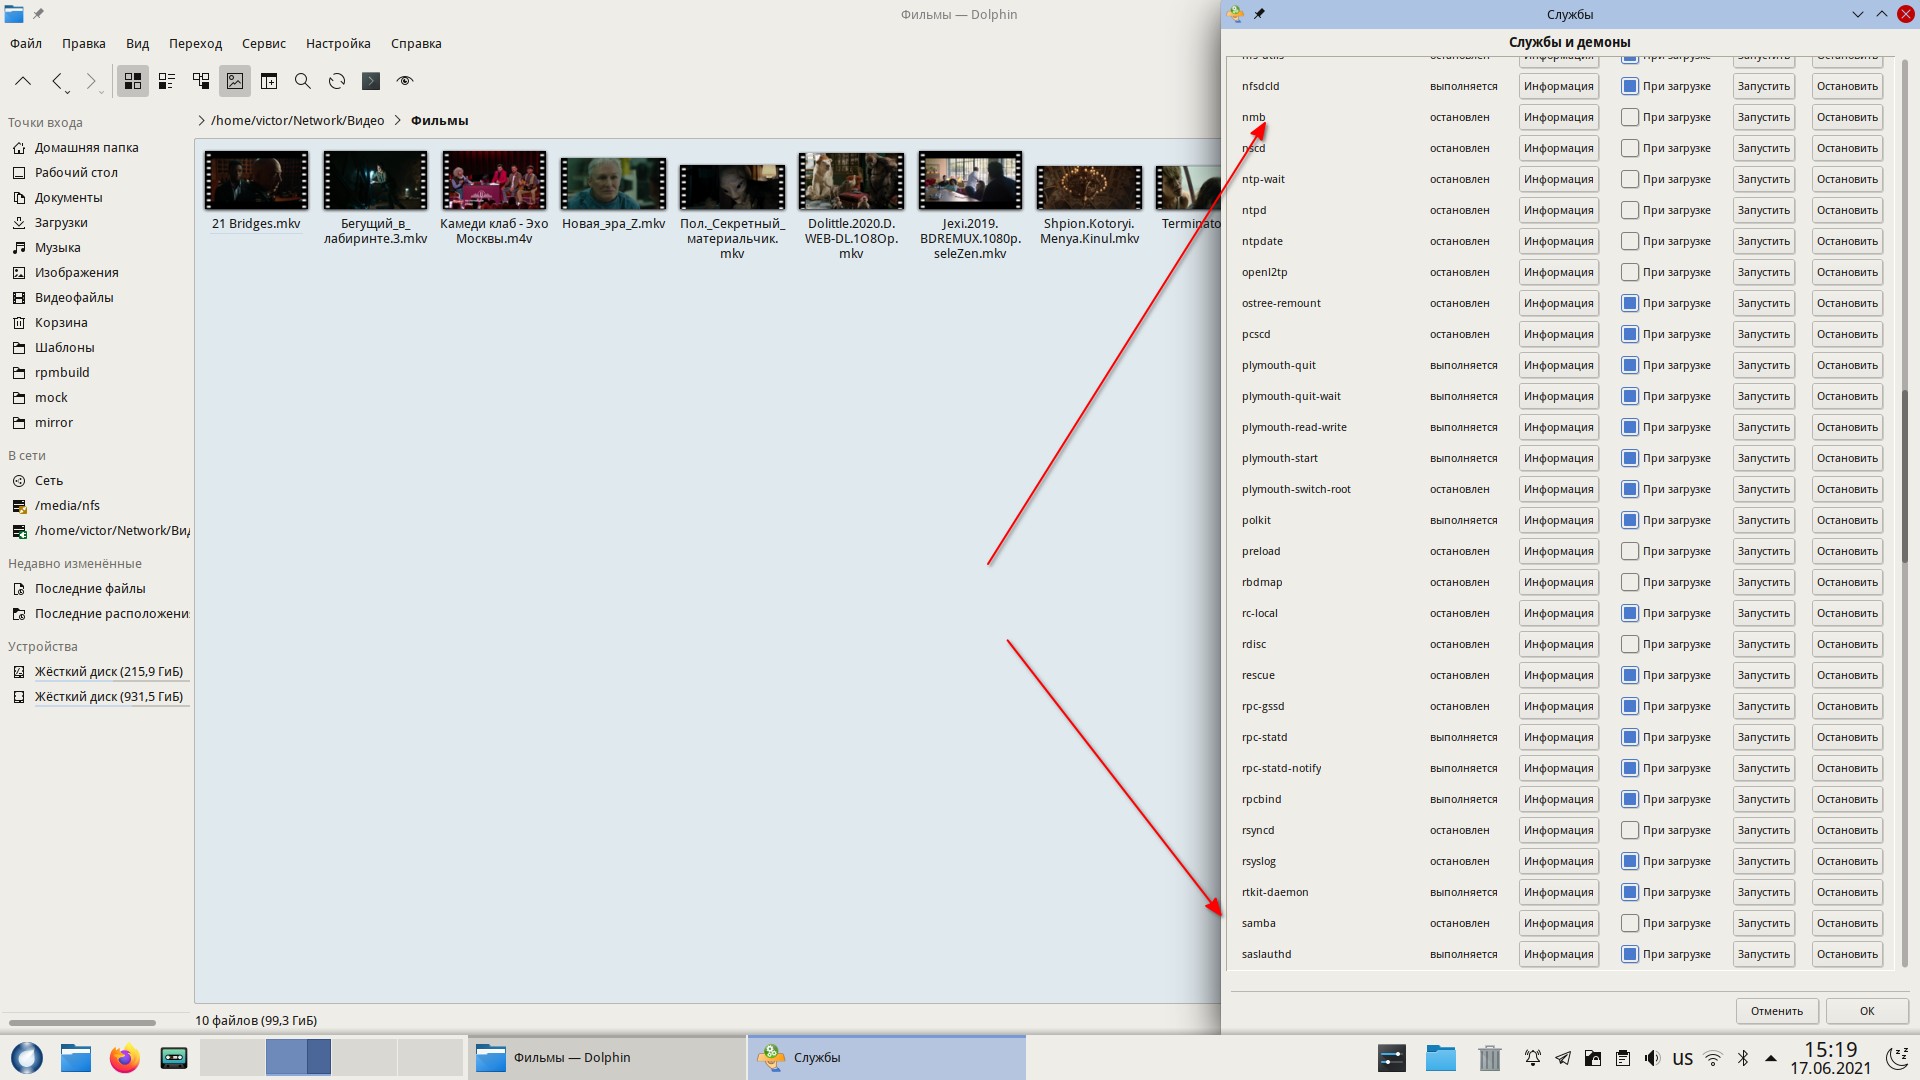
Task: Switch to details tree view icon
Action: click(x=201, y=81)
